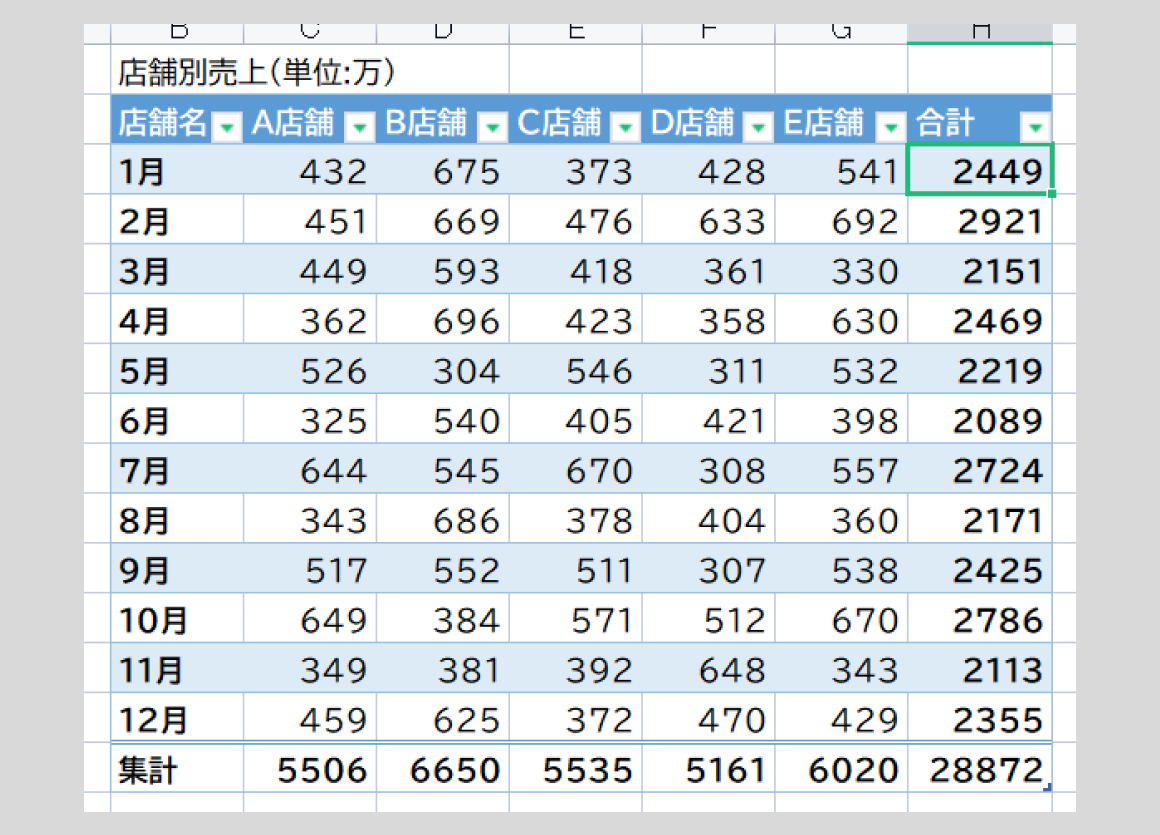Select cell with value 517
The image size is (1160, 835).
click(310, 569)
